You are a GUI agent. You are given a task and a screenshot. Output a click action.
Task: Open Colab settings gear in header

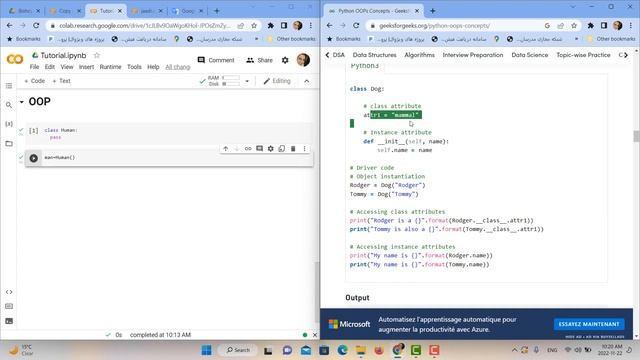pyautogui.click(x=285, y=60)
